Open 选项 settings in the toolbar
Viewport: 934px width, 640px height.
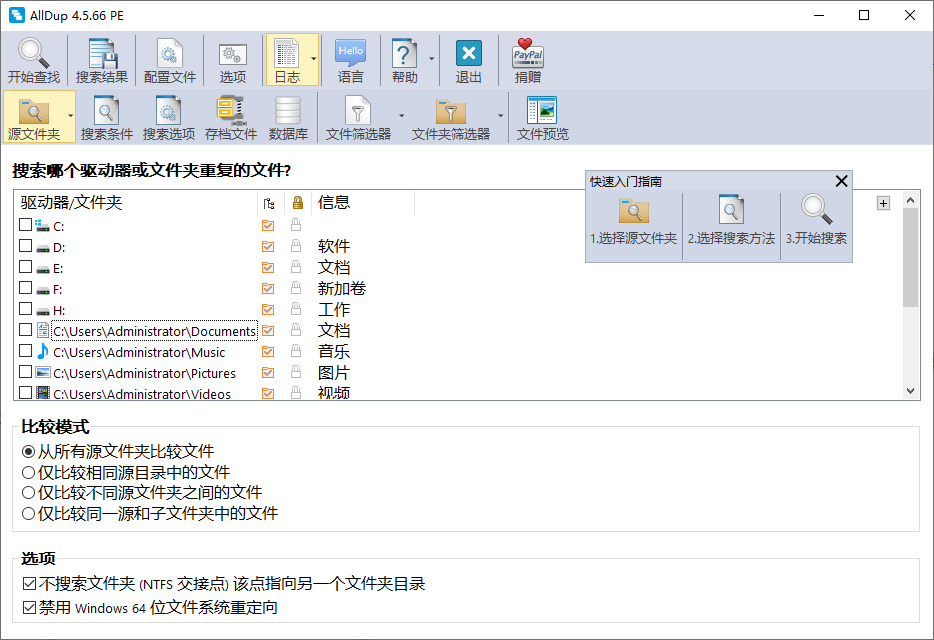pos(233,60)
